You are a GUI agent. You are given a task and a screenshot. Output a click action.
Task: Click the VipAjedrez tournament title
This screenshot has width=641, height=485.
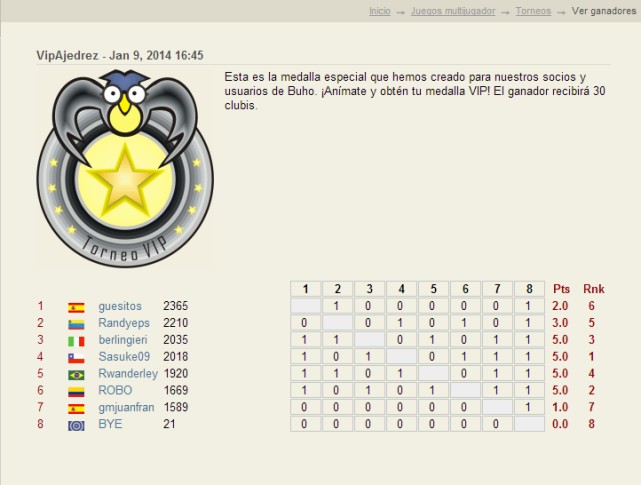click(x=120, y=55)
